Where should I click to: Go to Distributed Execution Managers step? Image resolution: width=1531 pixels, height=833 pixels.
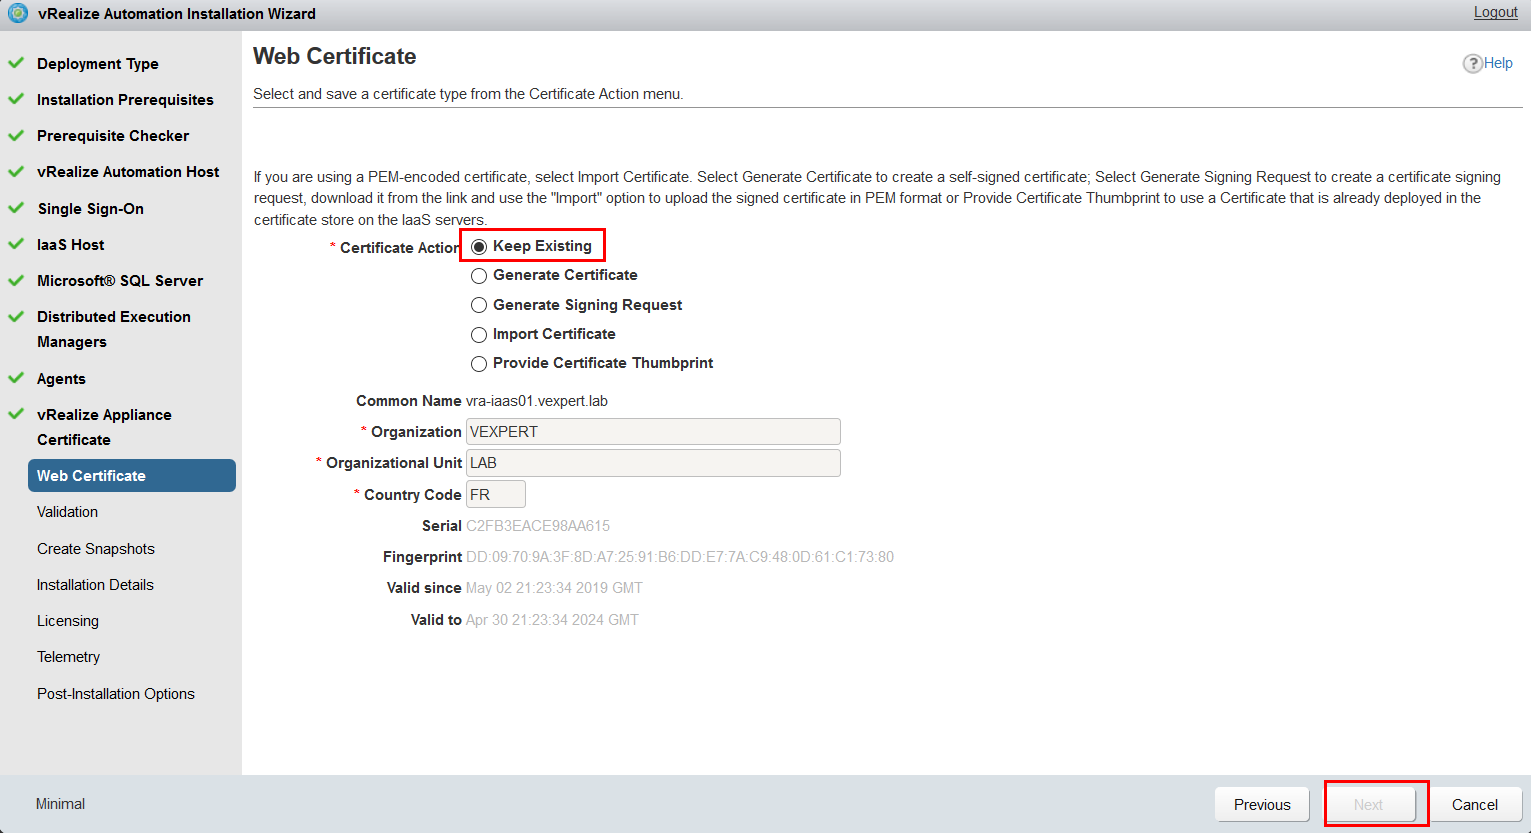click(x=114, y=329)
